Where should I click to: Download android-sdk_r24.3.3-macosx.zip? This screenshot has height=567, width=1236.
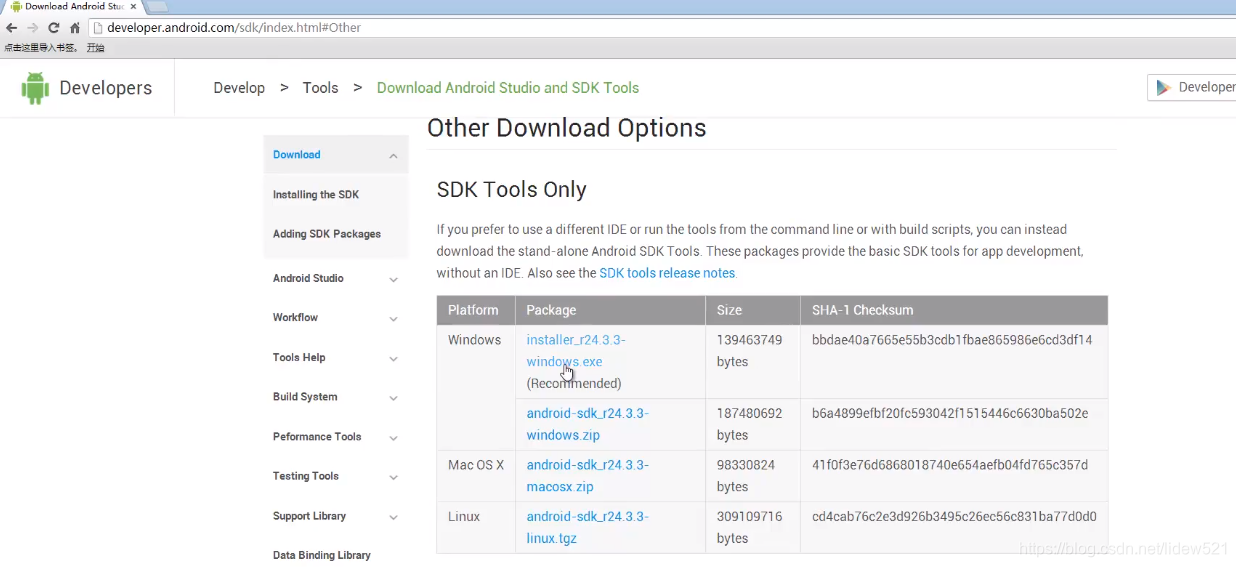588,476
